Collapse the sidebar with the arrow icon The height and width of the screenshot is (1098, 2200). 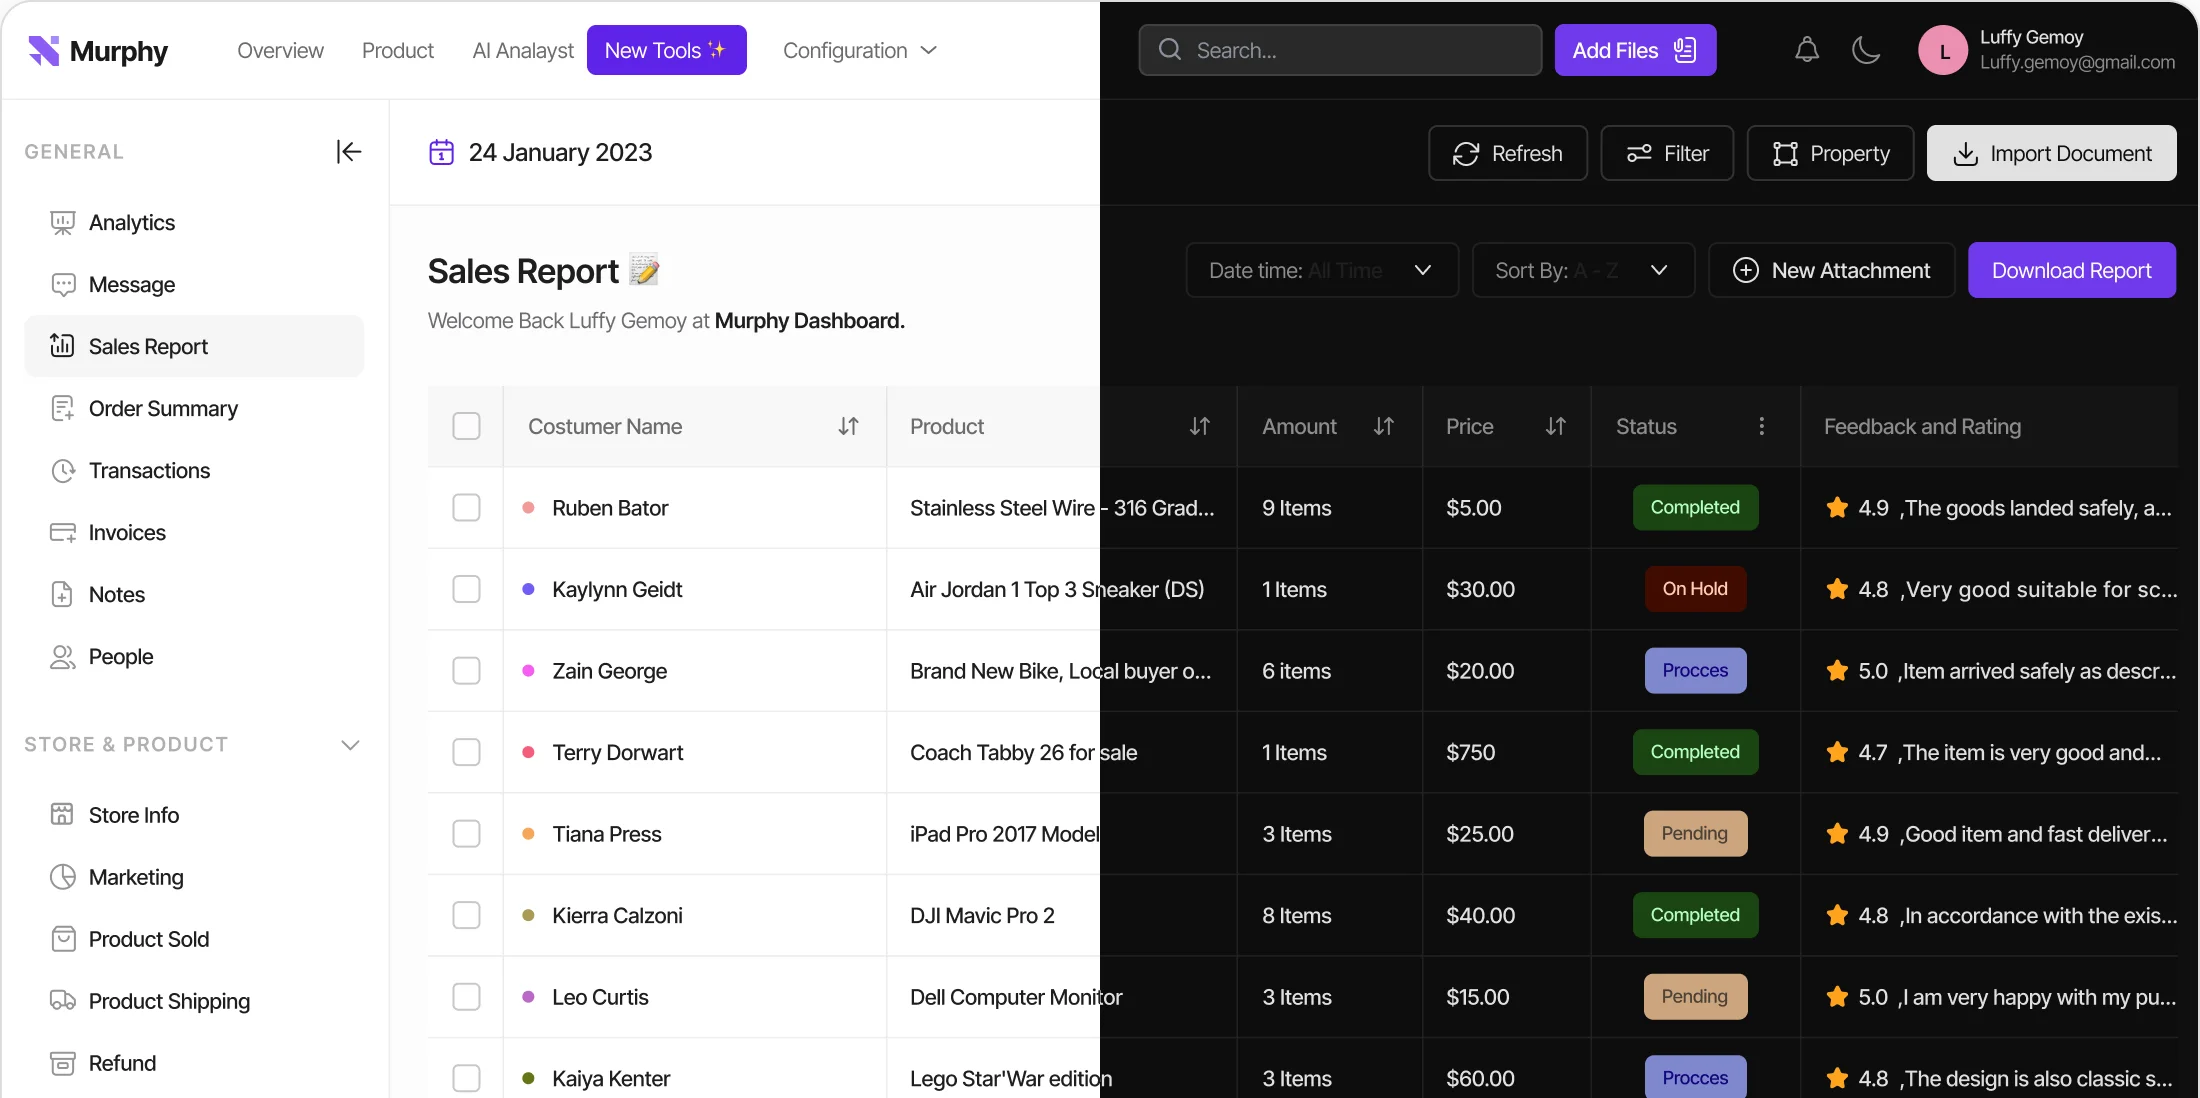[348, 152]
